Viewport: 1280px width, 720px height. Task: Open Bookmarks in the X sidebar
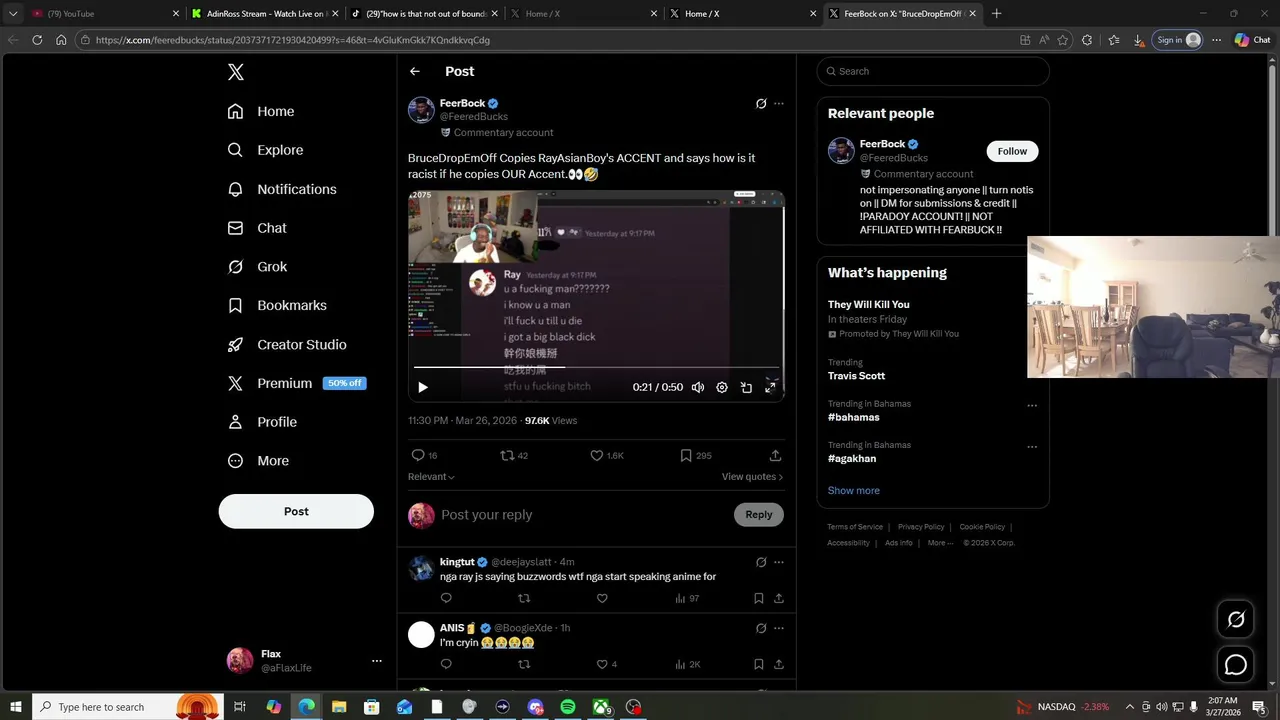coord(277,305)
